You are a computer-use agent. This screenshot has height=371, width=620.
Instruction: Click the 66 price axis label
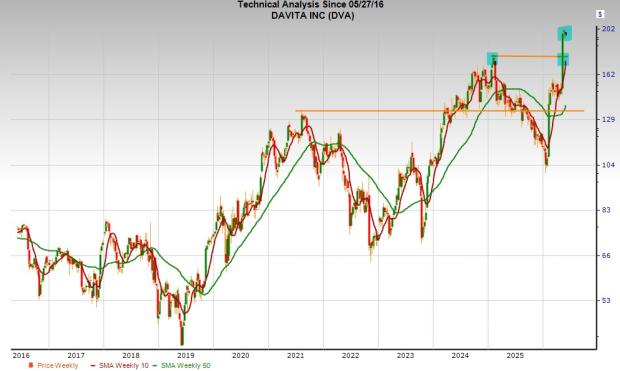pos(606,256)
